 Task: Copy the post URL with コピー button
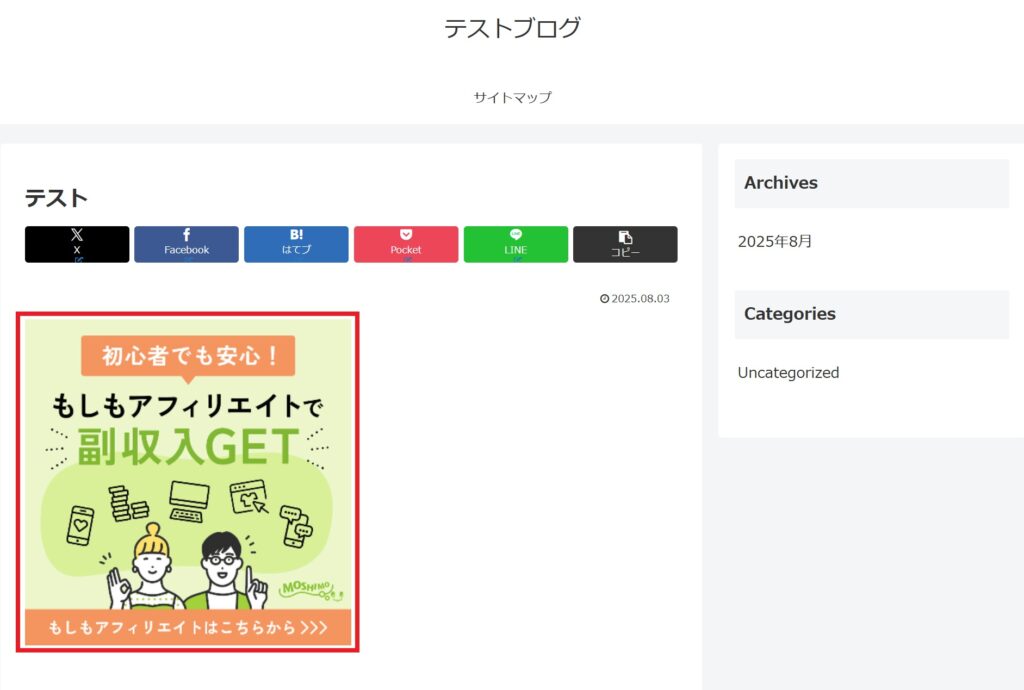[x=626, y=245]
